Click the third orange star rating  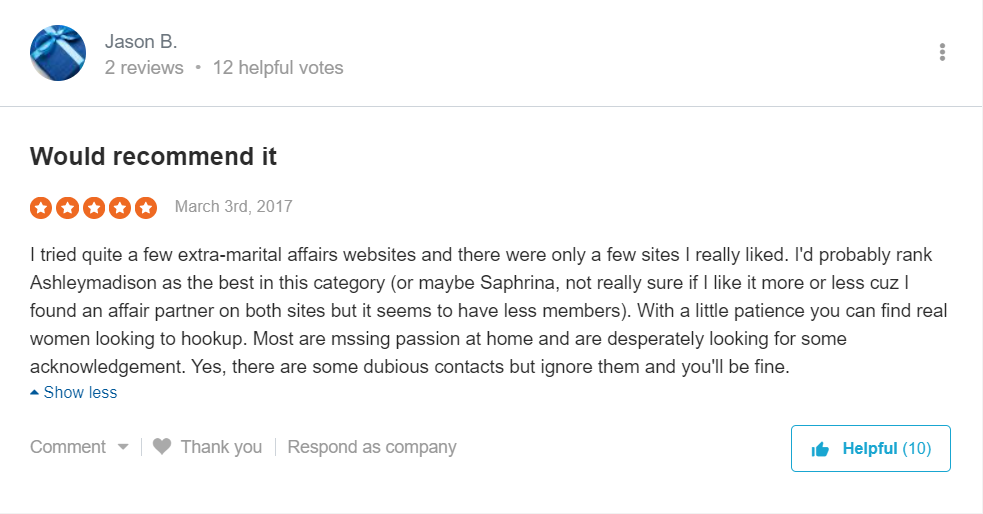93,207
